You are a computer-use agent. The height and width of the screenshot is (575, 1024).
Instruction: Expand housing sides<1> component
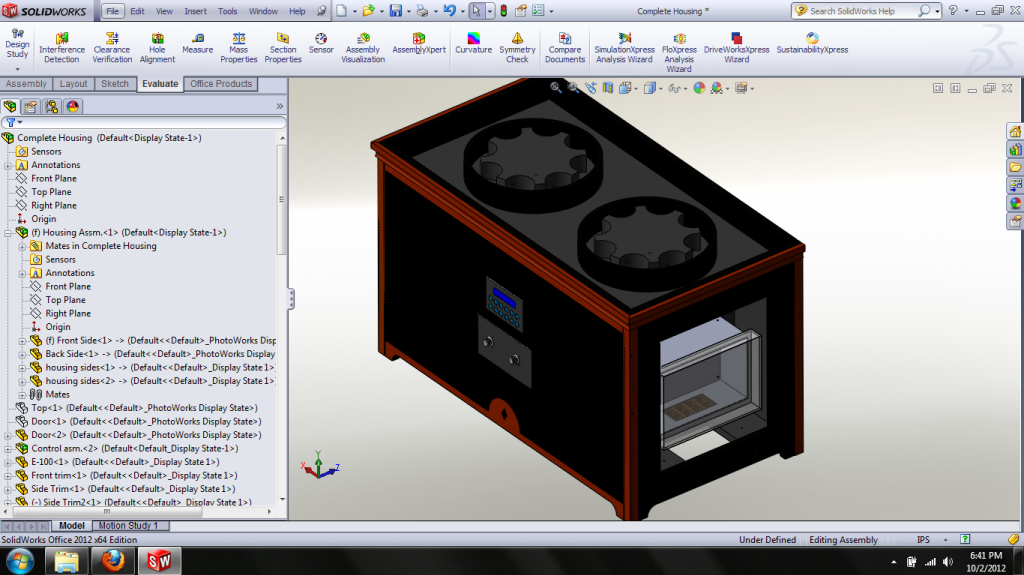22,368
